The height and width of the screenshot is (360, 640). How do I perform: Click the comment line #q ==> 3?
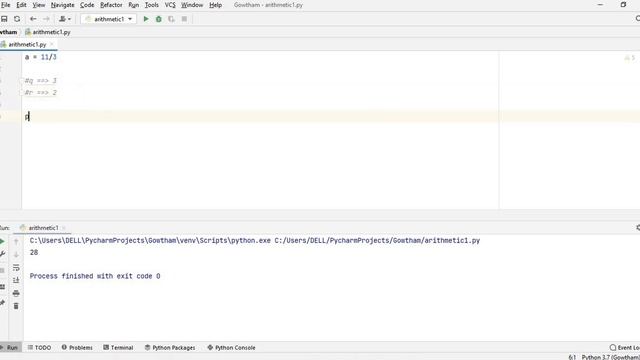40,81
